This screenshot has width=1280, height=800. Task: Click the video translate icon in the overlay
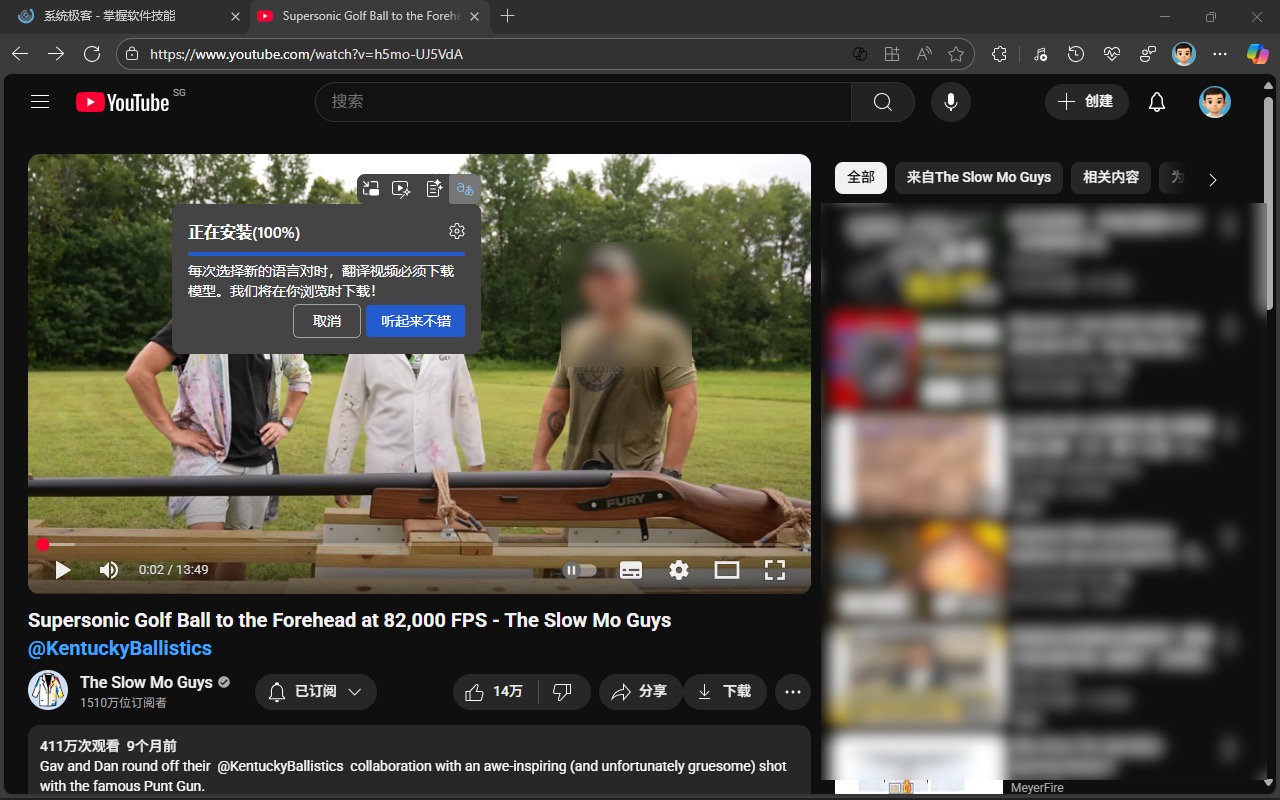point(465,189)
